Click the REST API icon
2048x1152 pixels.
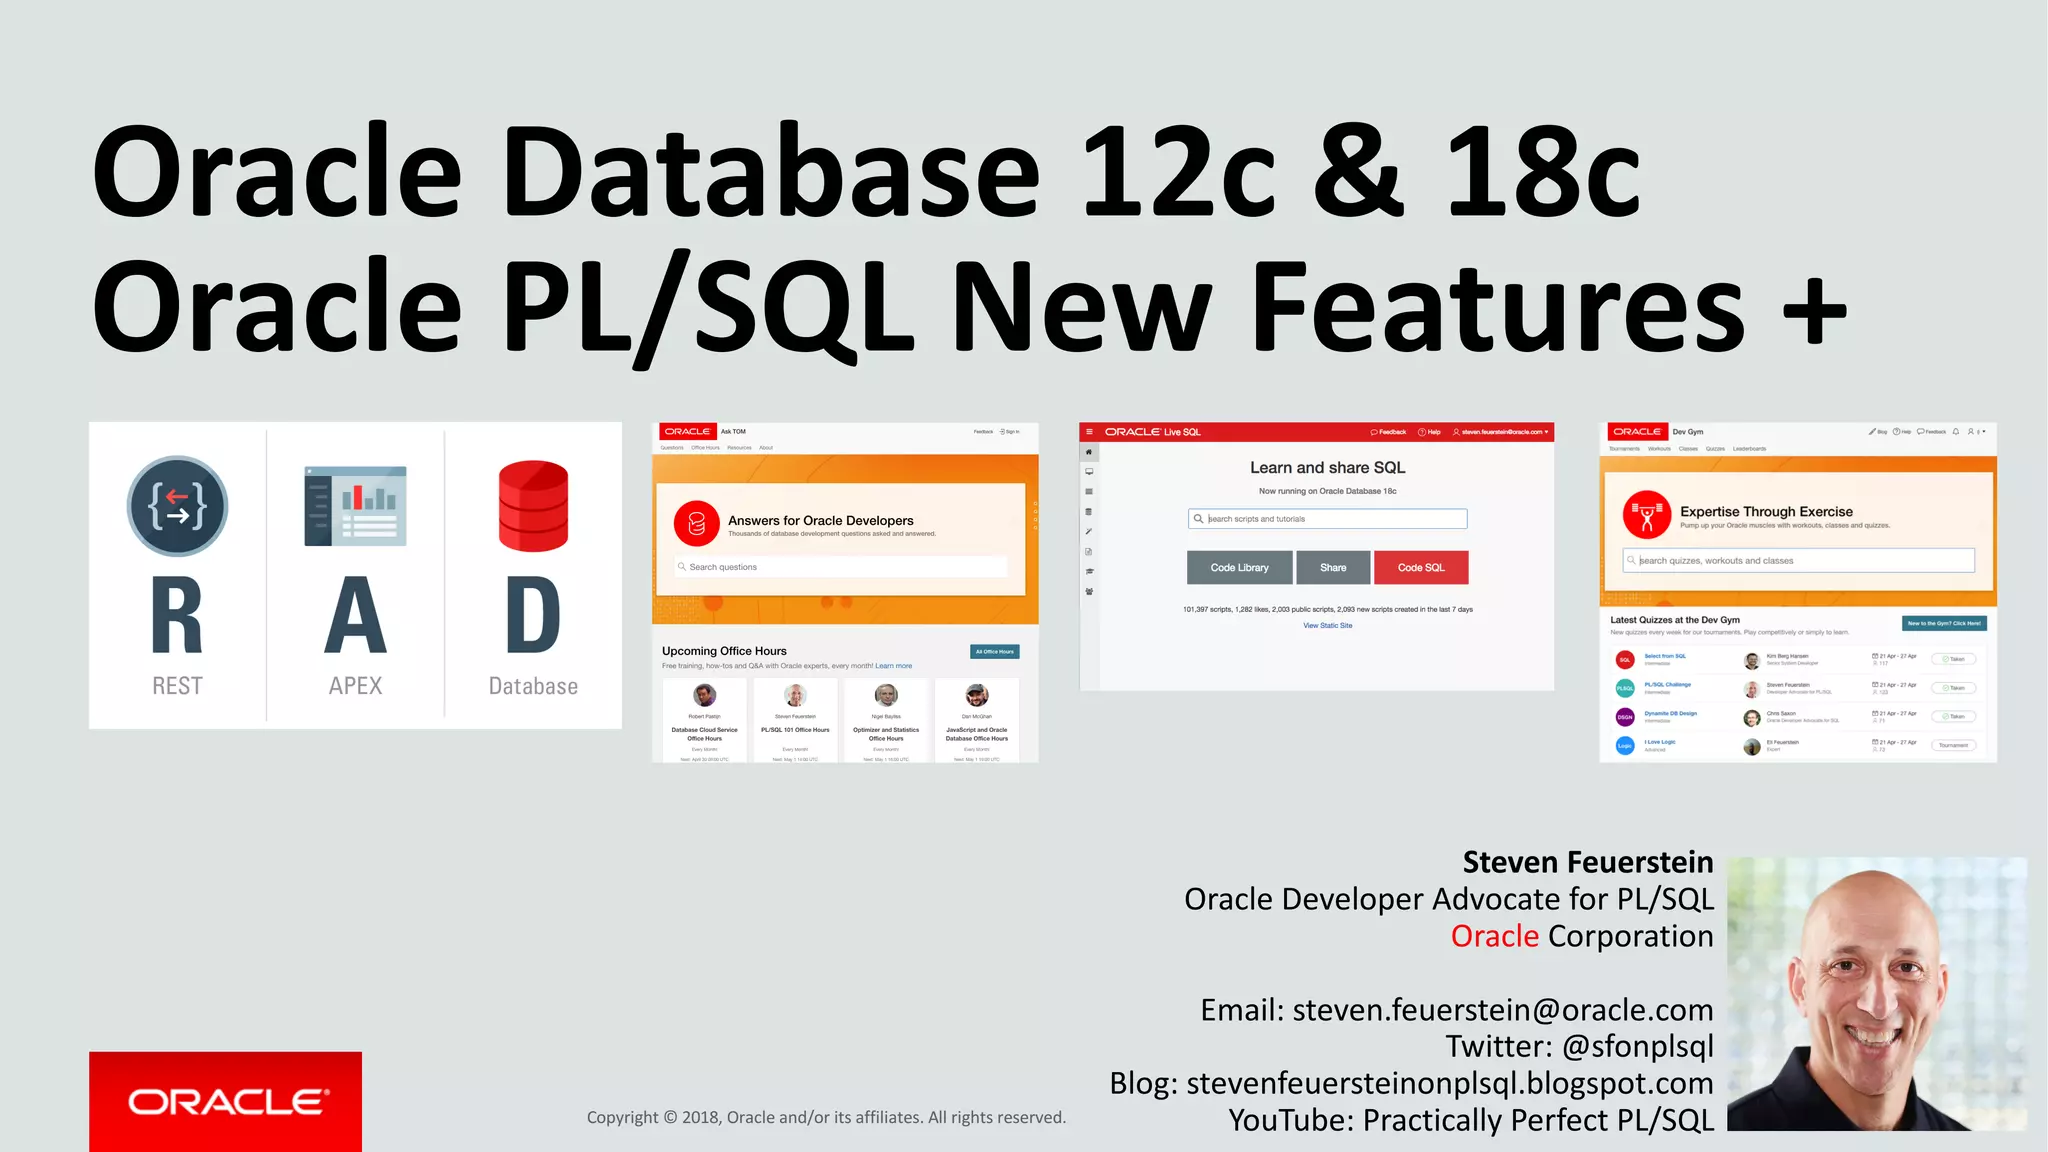click(177, 506)
